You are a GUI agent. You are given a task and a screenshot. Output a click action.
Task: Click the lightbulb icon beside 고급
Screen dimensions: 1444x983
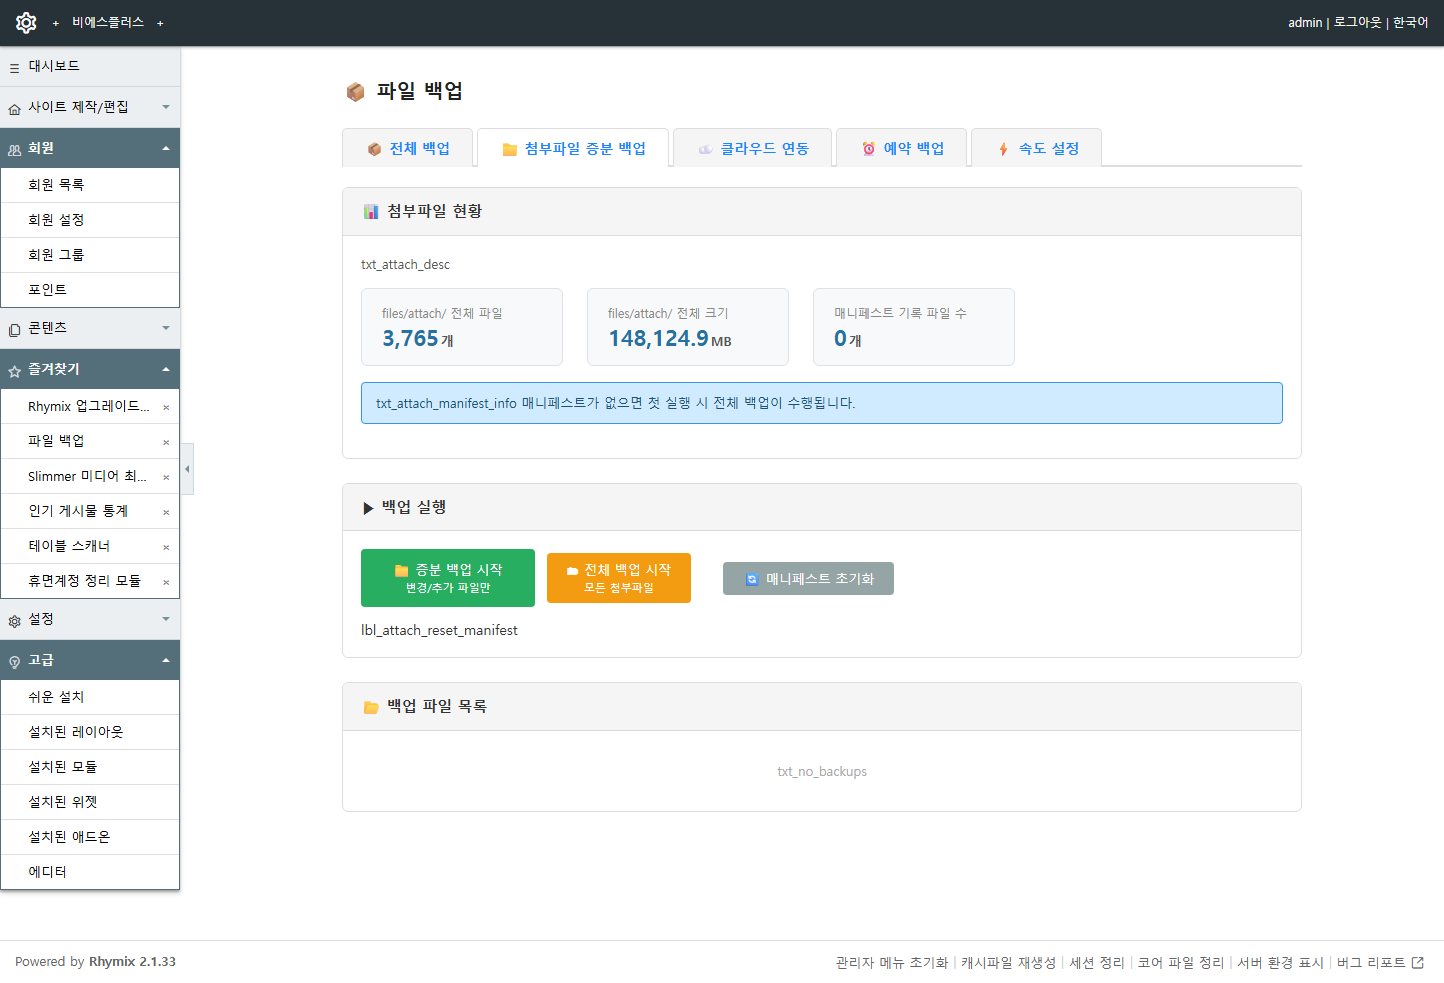(x=14, y=662)
